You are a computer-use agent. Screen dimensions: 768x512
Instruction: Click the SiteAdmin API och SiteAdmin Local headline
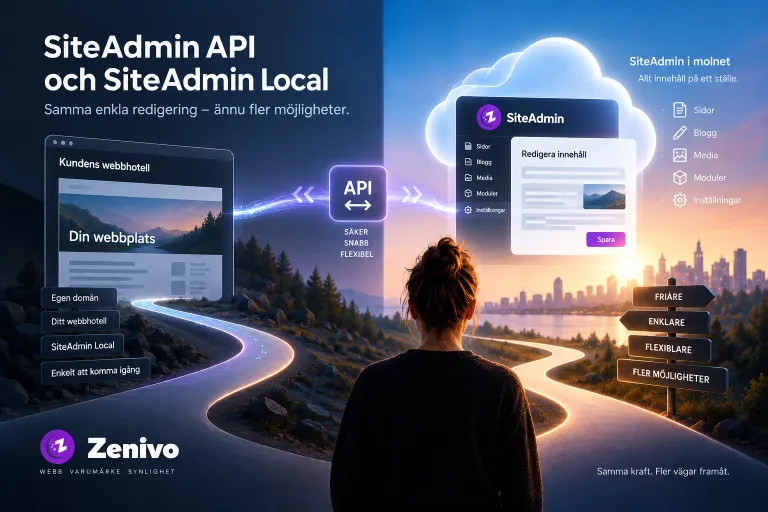tap(186, 63)
